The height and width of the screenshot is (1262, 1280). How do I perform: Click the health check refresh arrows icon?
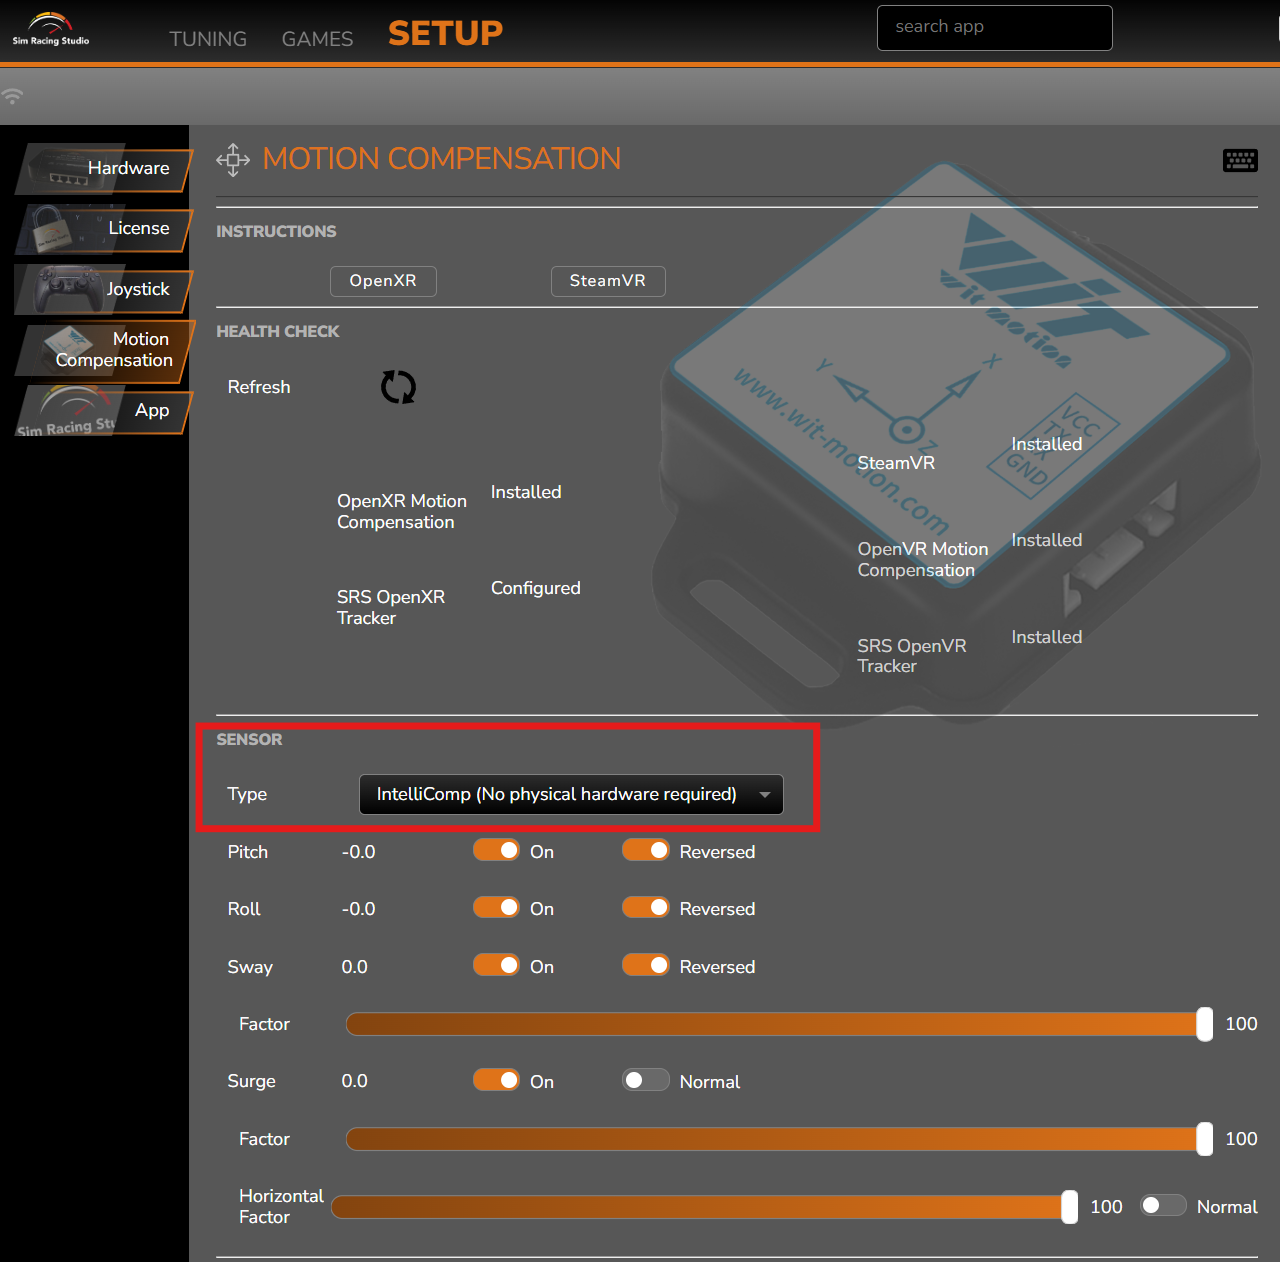click(398, 387)
